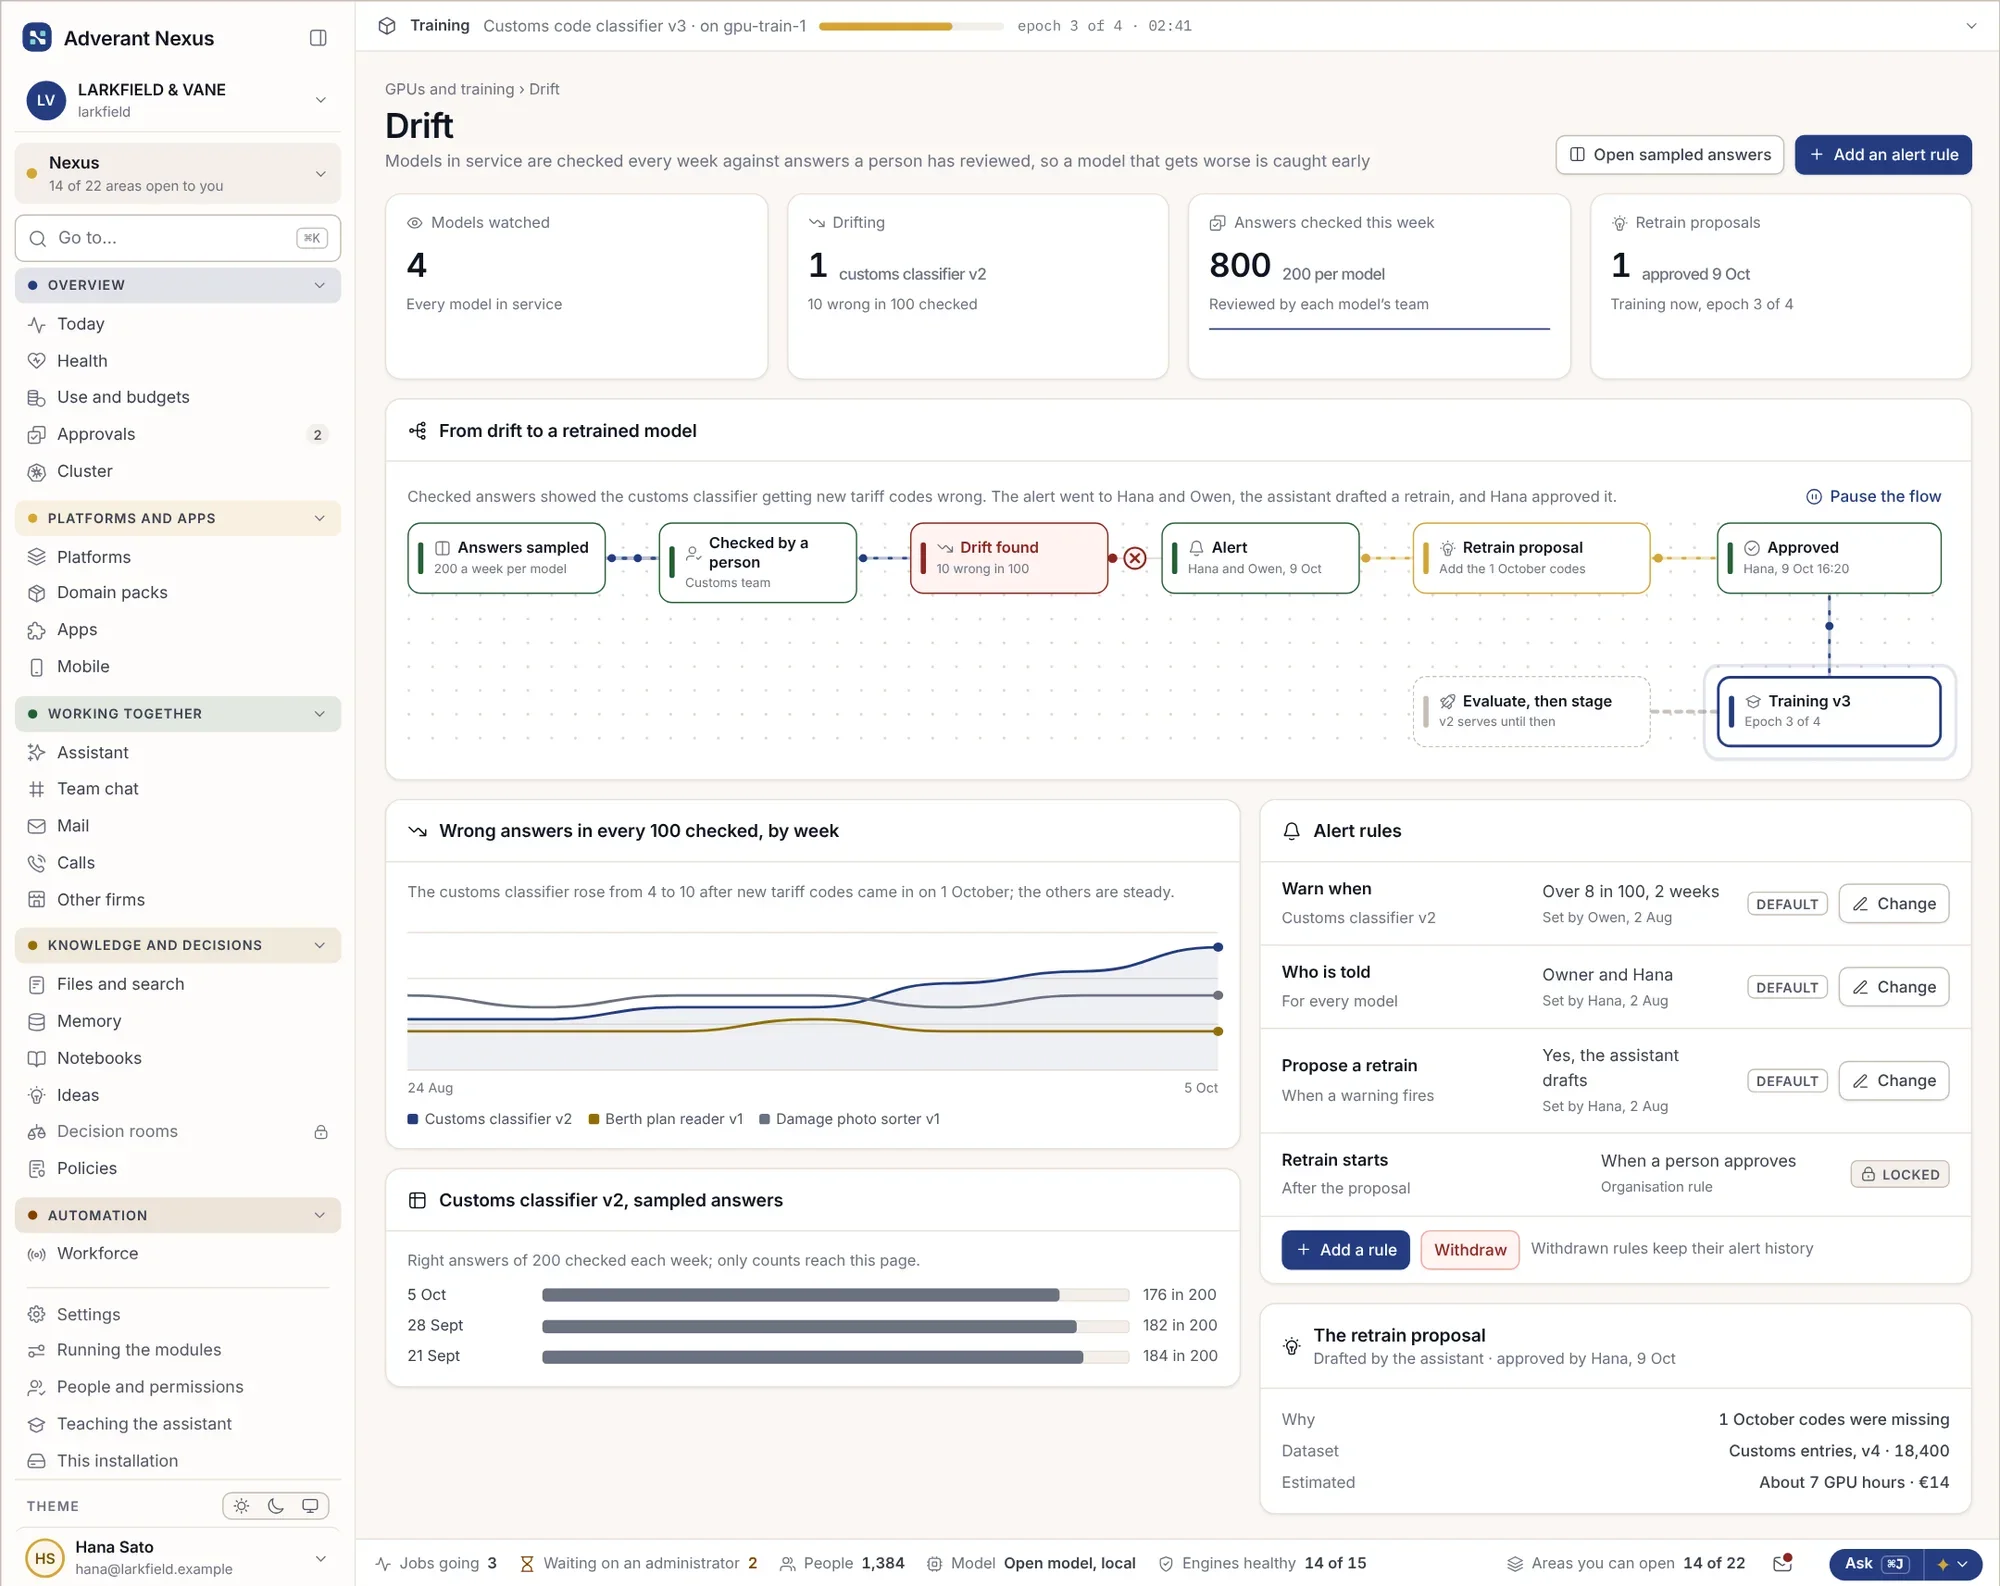Click Open sampled answers button
2000x1586 pixels.
click(1670, 155)
